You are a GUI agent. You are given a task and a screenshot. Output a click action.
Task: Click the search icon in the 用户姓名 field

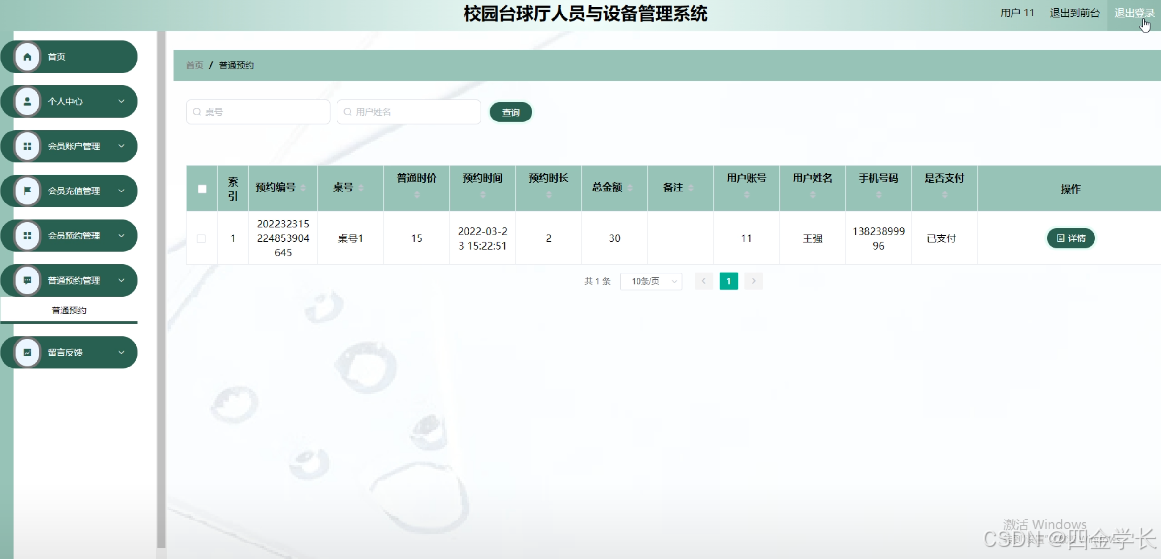(347, 112)
